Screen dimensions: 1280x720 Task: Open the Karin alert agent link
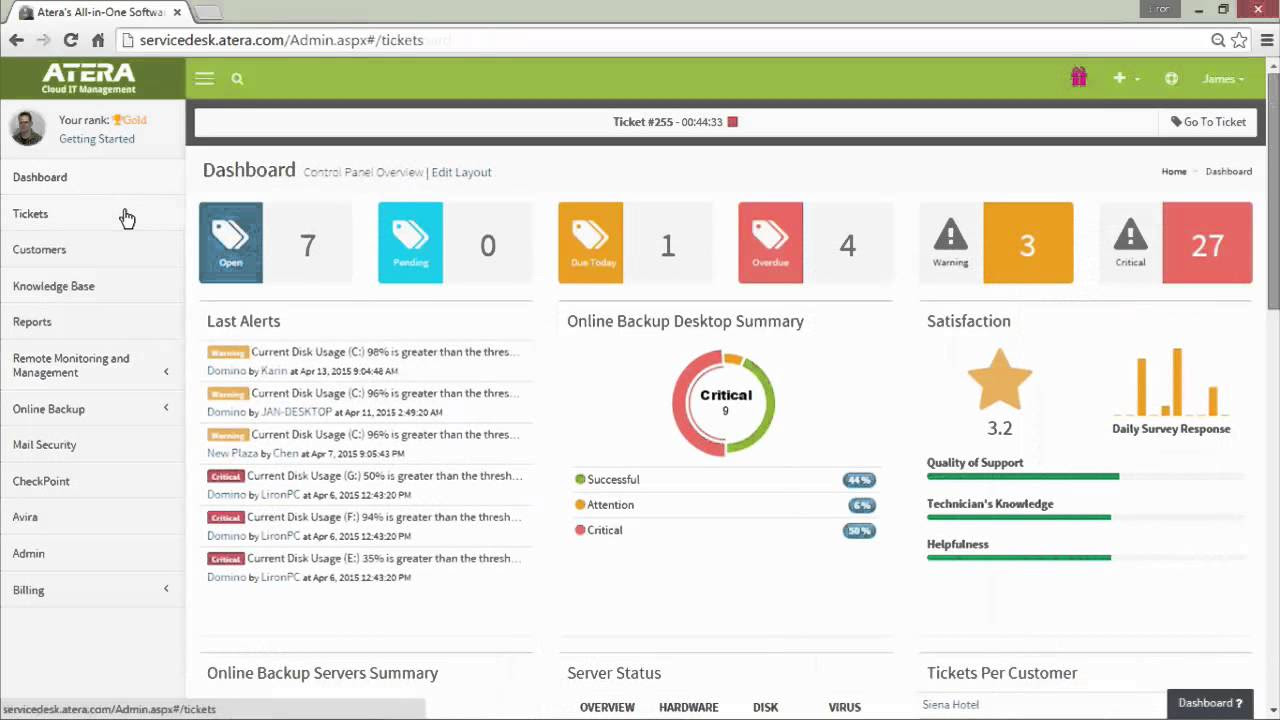(x=274, y=371)
